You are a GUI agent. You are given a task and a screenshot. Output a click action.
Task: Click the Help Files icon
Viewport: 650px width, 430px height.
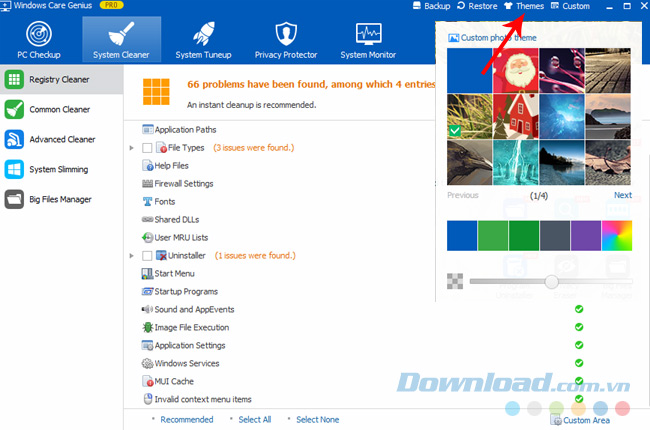(x=148, y=166)
